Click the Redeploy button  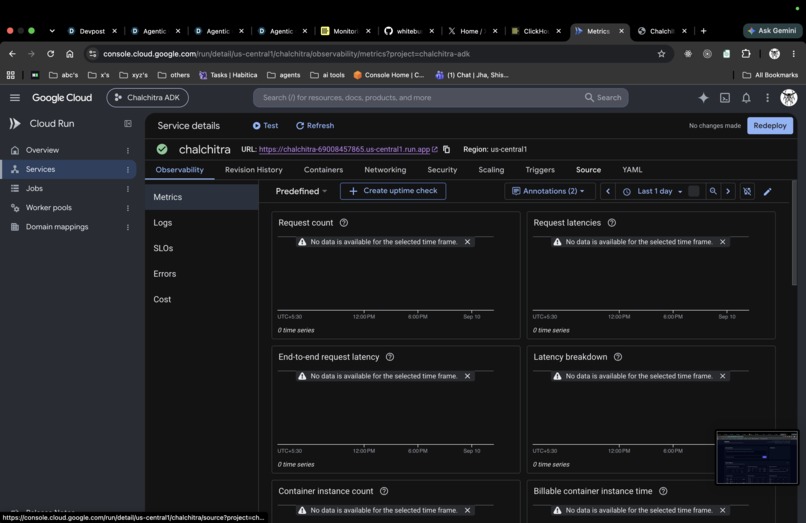point(770,125)
